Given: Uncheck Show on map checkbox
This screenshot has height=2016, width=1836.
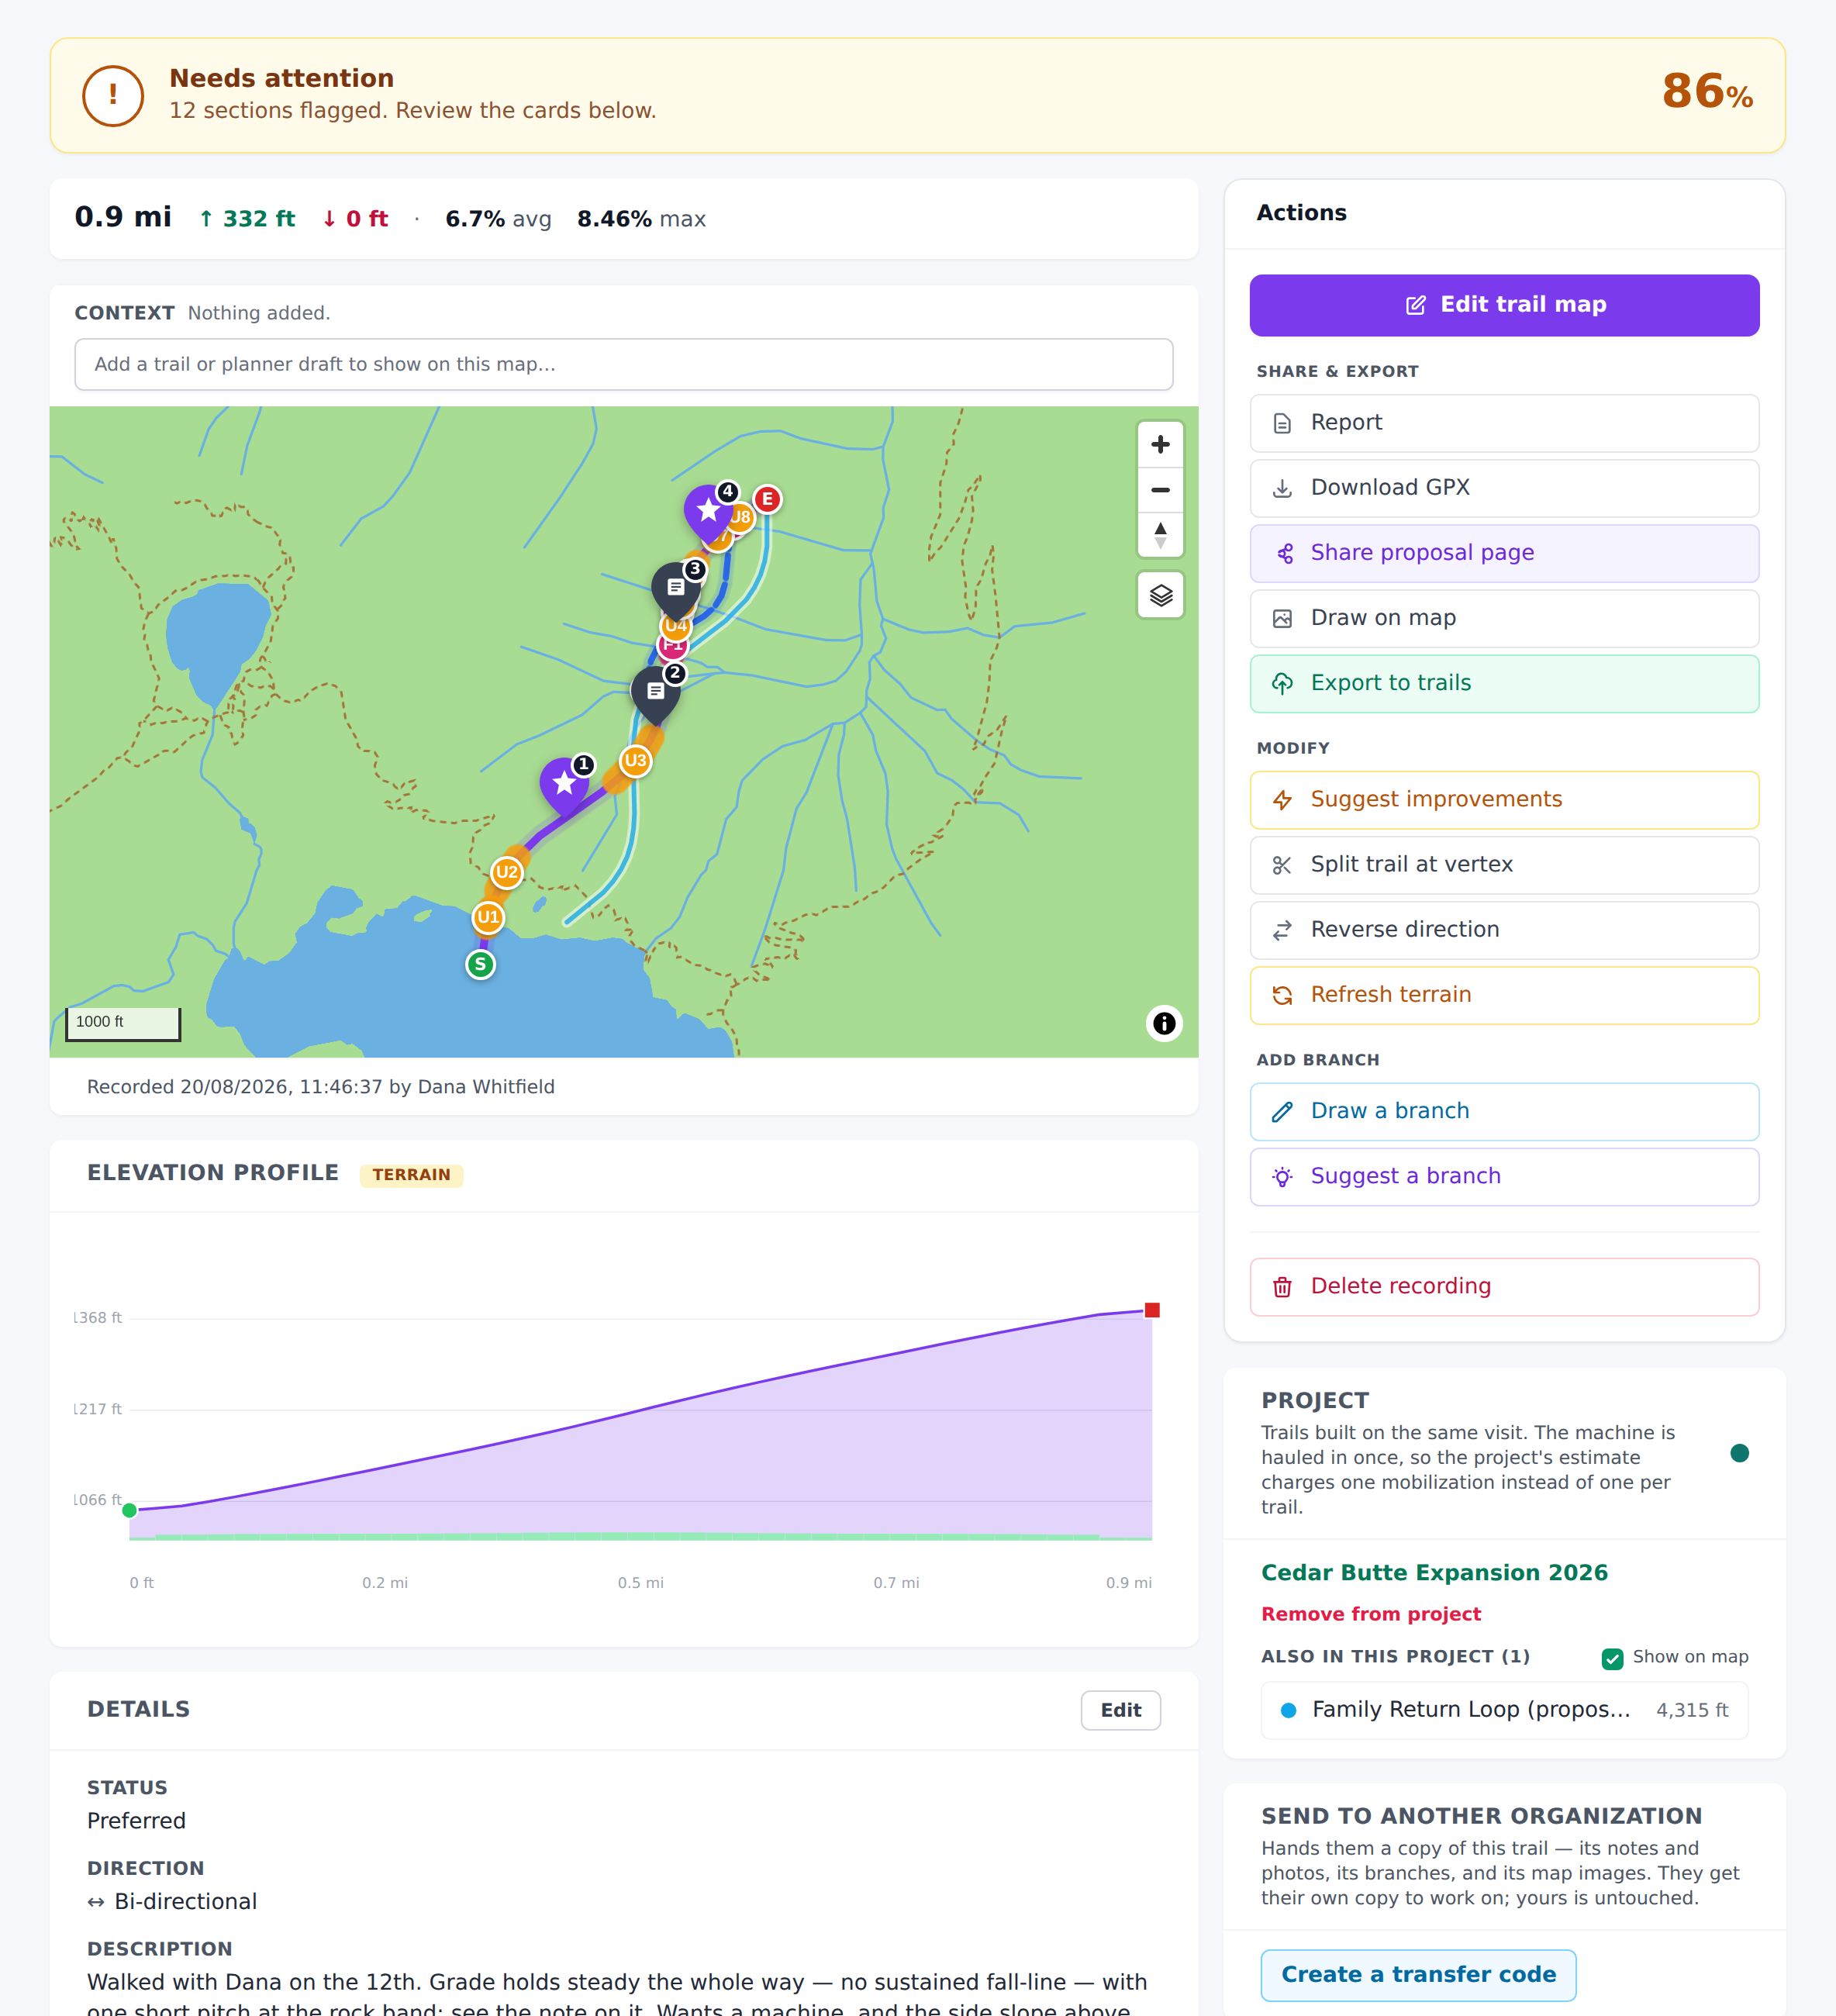Looking at the screenshot, I should pyautogui.click(x=1612, y=1658).
